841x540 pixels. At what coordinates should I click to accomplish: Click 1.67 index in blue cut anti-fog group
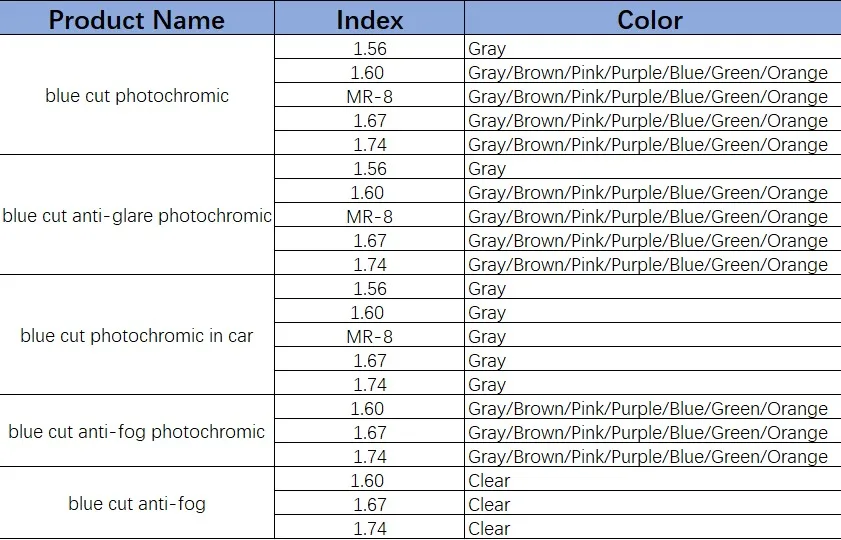[x=369, y=504]
